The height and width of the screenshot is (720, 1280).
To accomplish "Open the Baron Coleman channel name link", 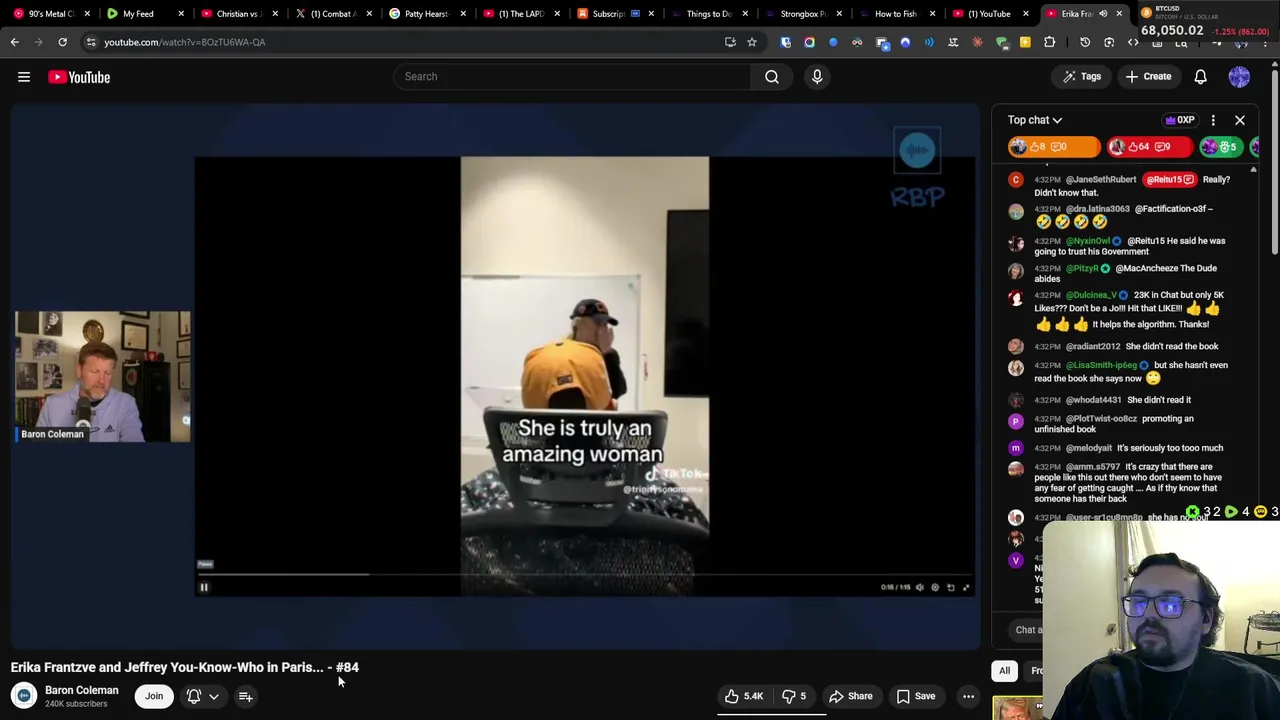I will click(81, 690).
